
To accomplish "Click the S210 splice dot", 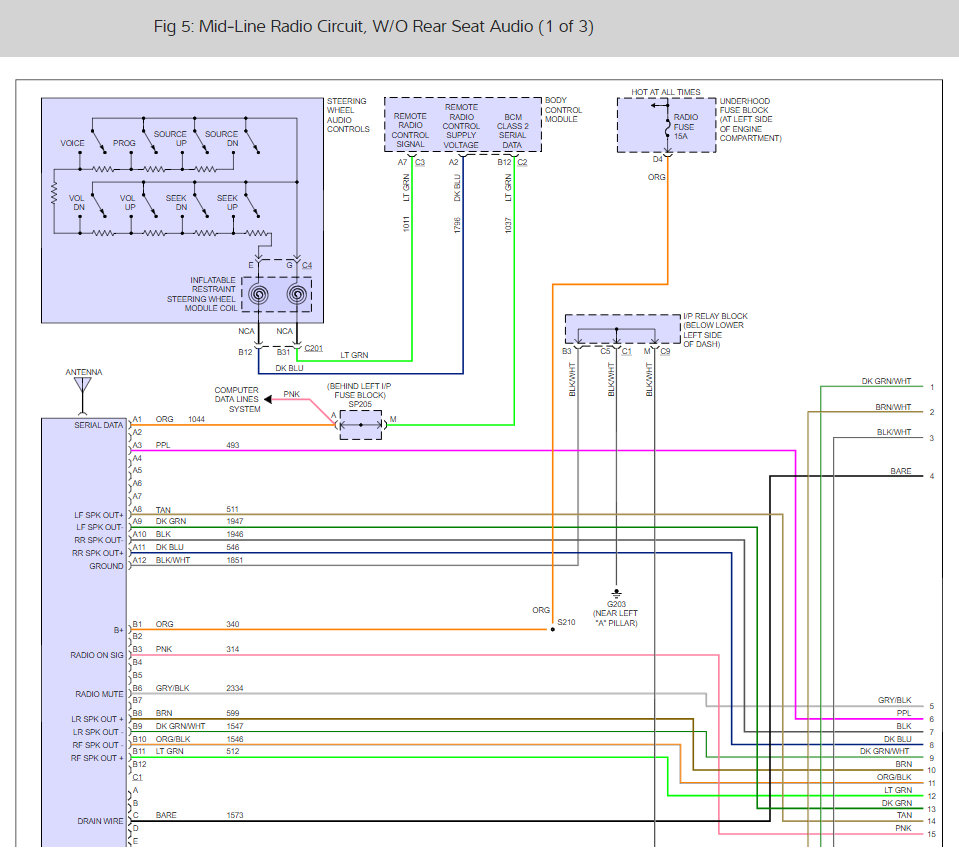I will (x=552, y=629).
